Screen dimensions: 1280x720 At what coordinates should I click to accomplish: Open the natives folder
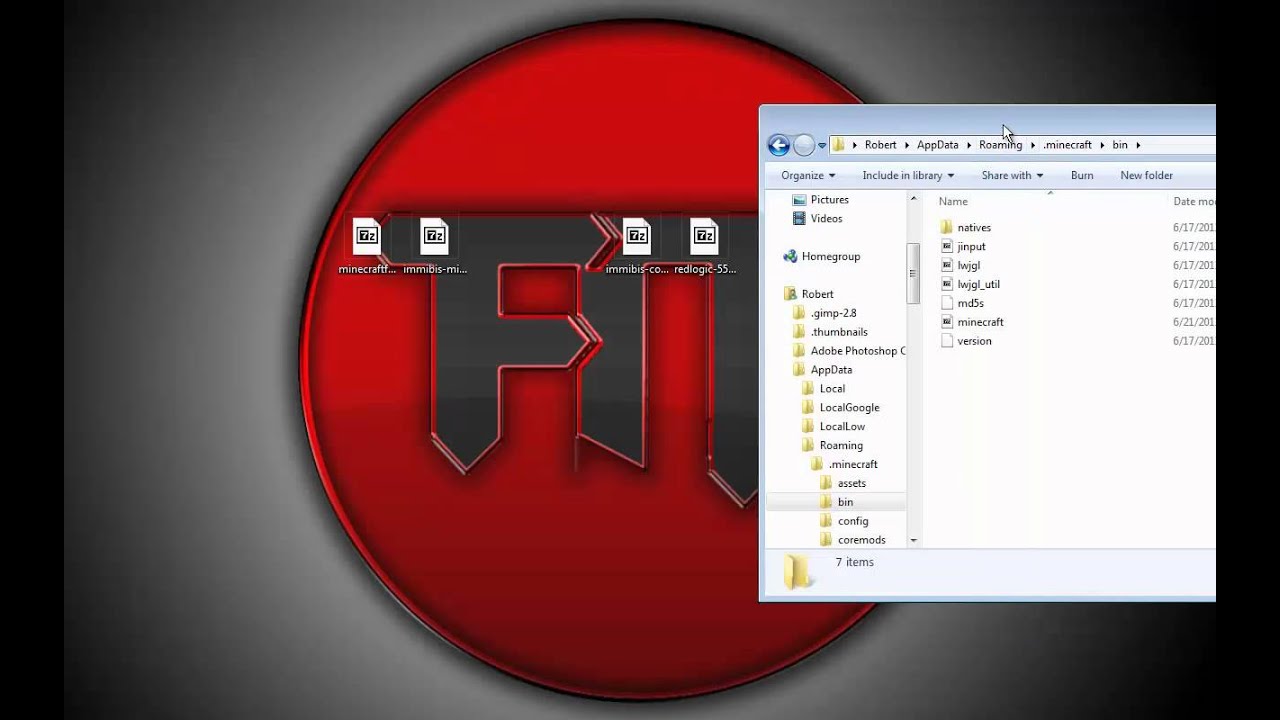point(966,227)
